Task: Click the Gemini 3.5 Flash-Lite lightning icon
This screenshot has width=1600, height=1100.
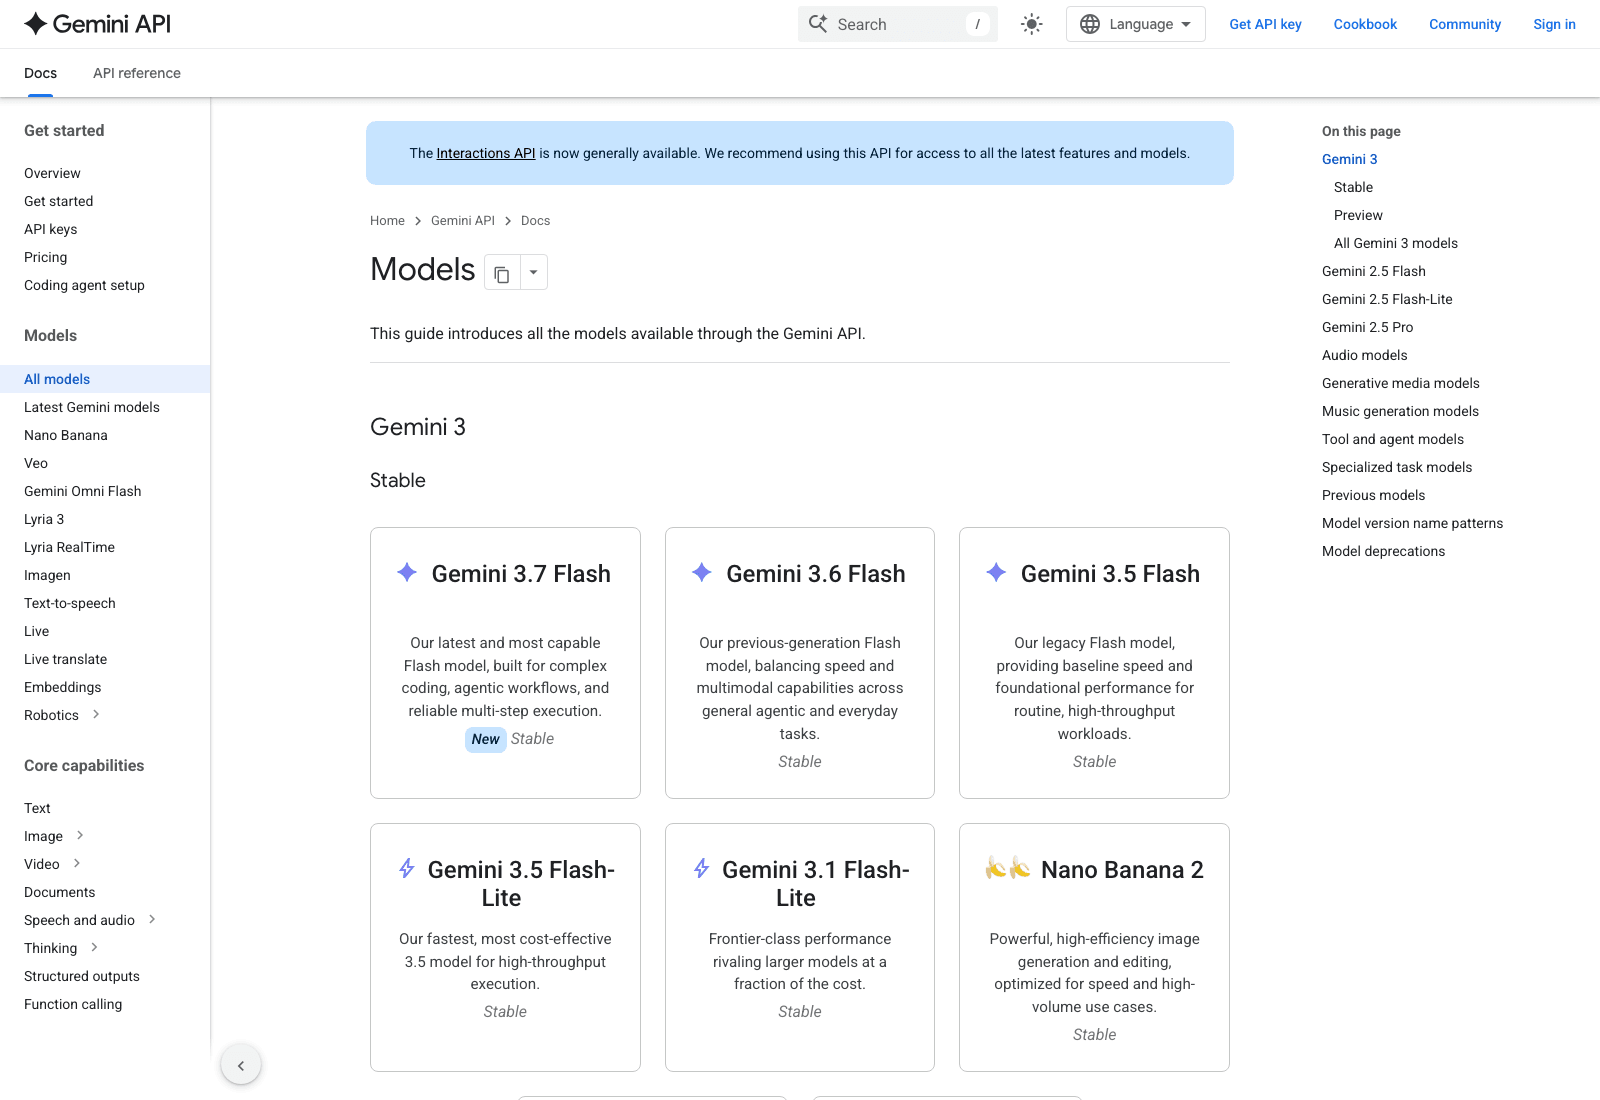Action: (407, 869)
